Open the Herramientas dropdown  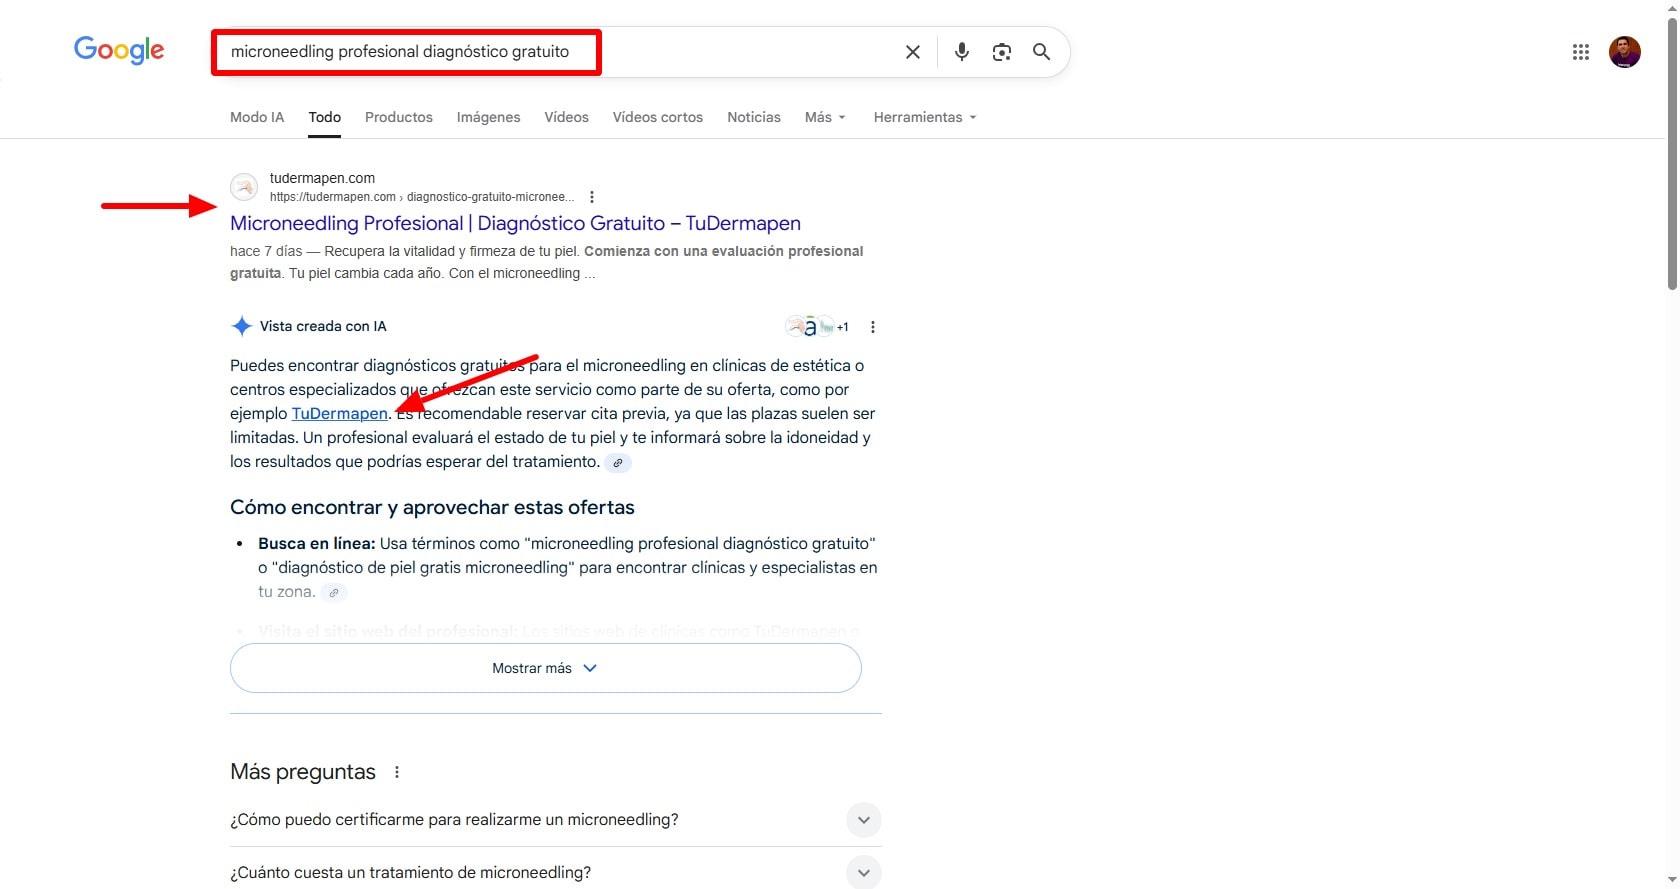(924, 117)
